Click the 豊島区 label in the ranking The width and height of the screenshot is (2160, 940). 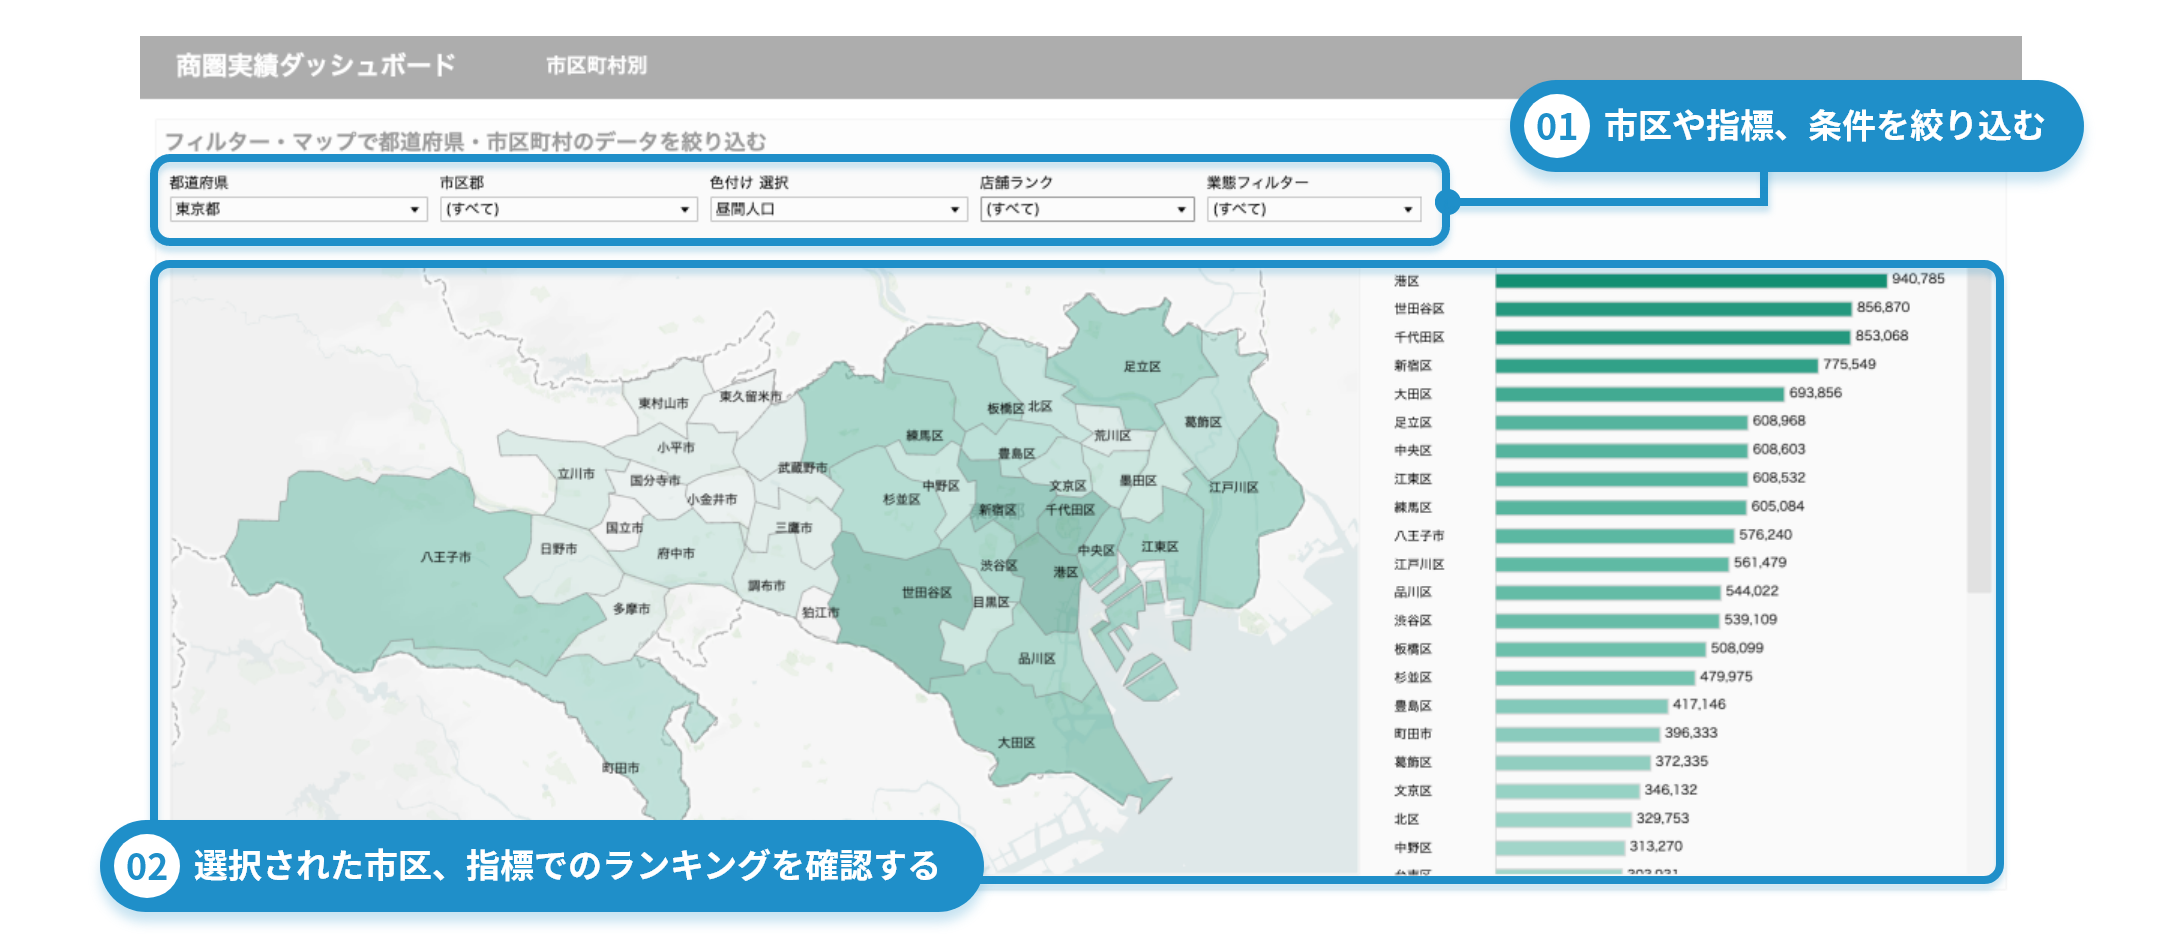coord(1413,706)
